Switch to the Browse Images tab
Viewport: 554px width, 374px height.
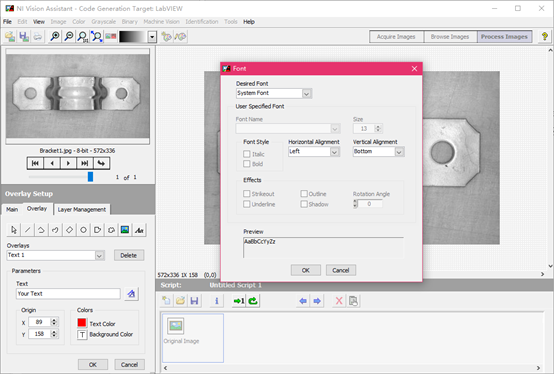click(450, 37)
